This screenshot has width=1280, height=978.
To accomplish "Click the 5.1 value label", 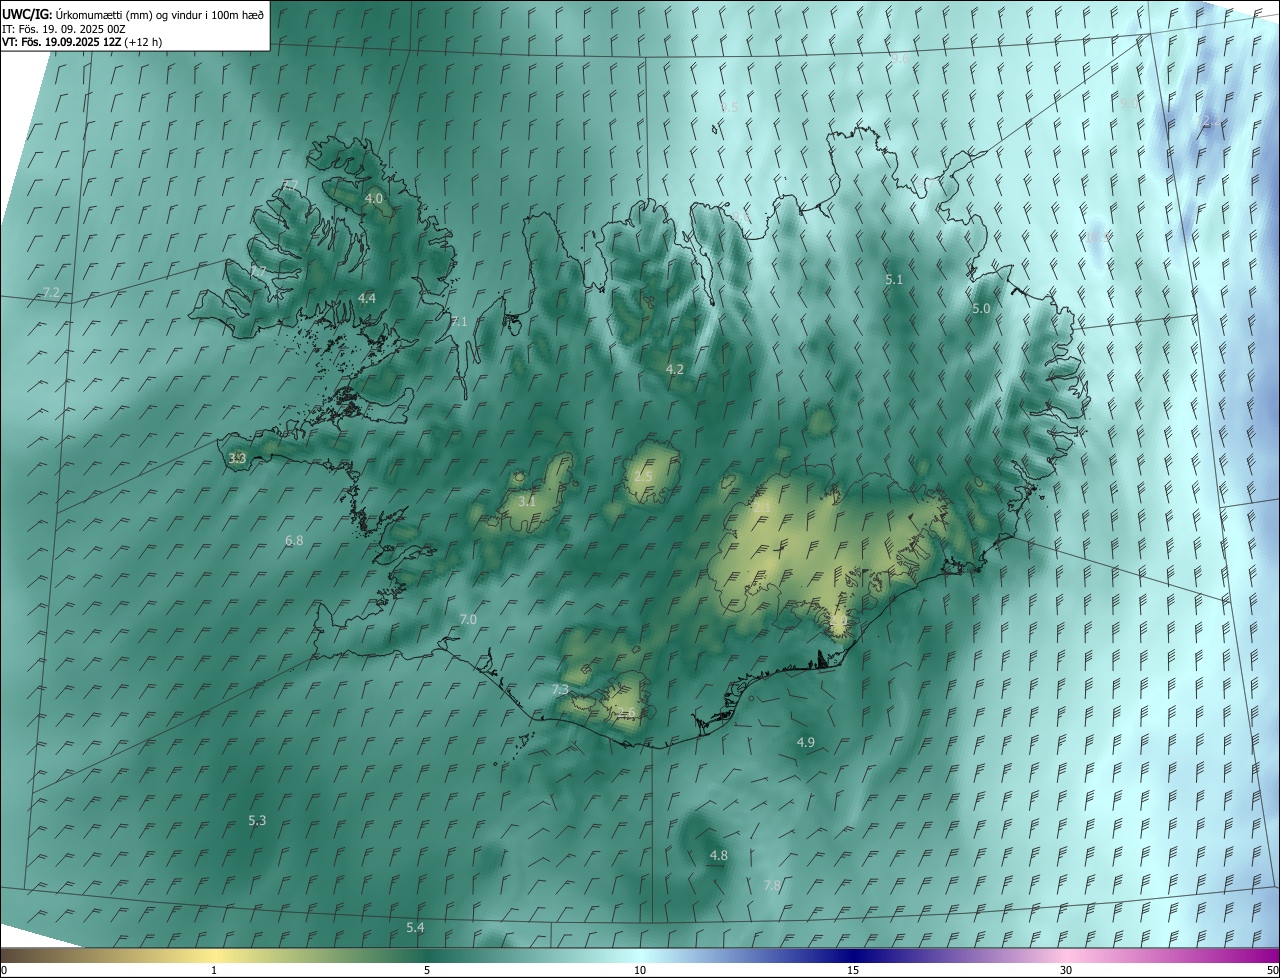I will [894, 280].
